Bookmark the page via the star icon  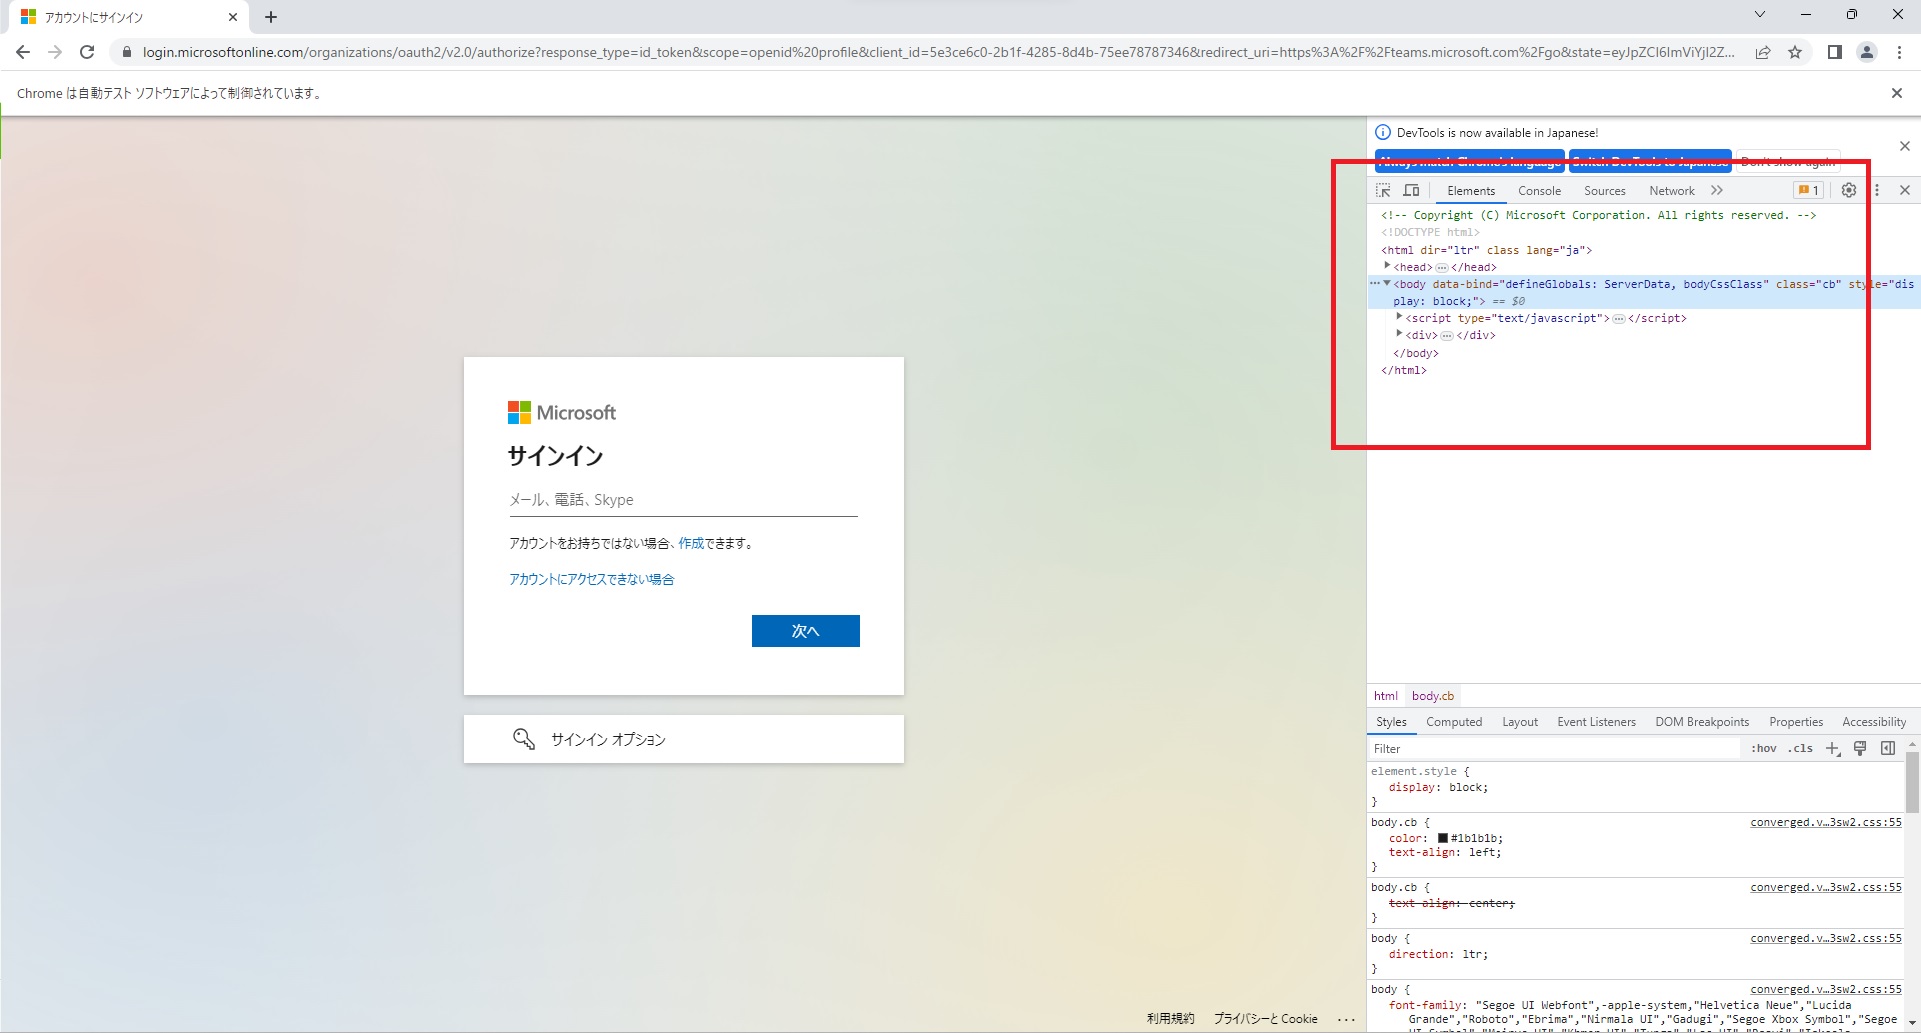pos(1795,52)
